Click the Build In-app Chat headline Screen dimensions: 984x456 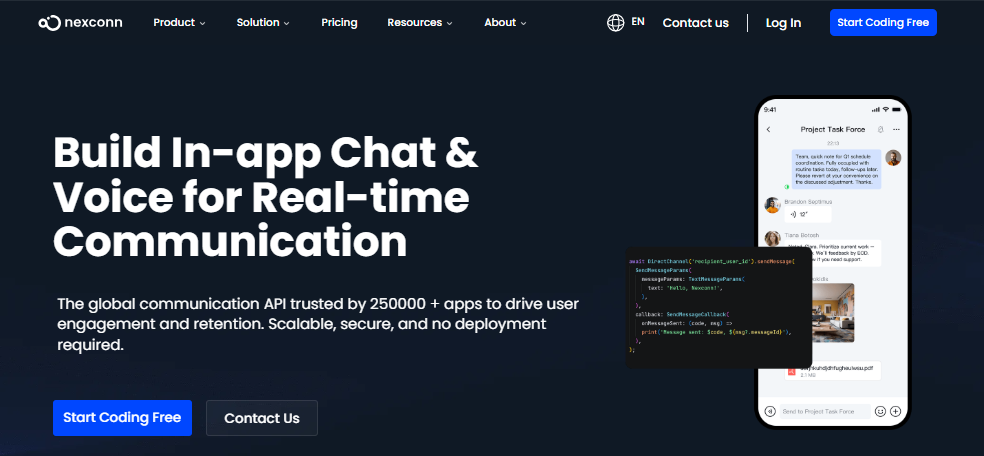[266, 198]
